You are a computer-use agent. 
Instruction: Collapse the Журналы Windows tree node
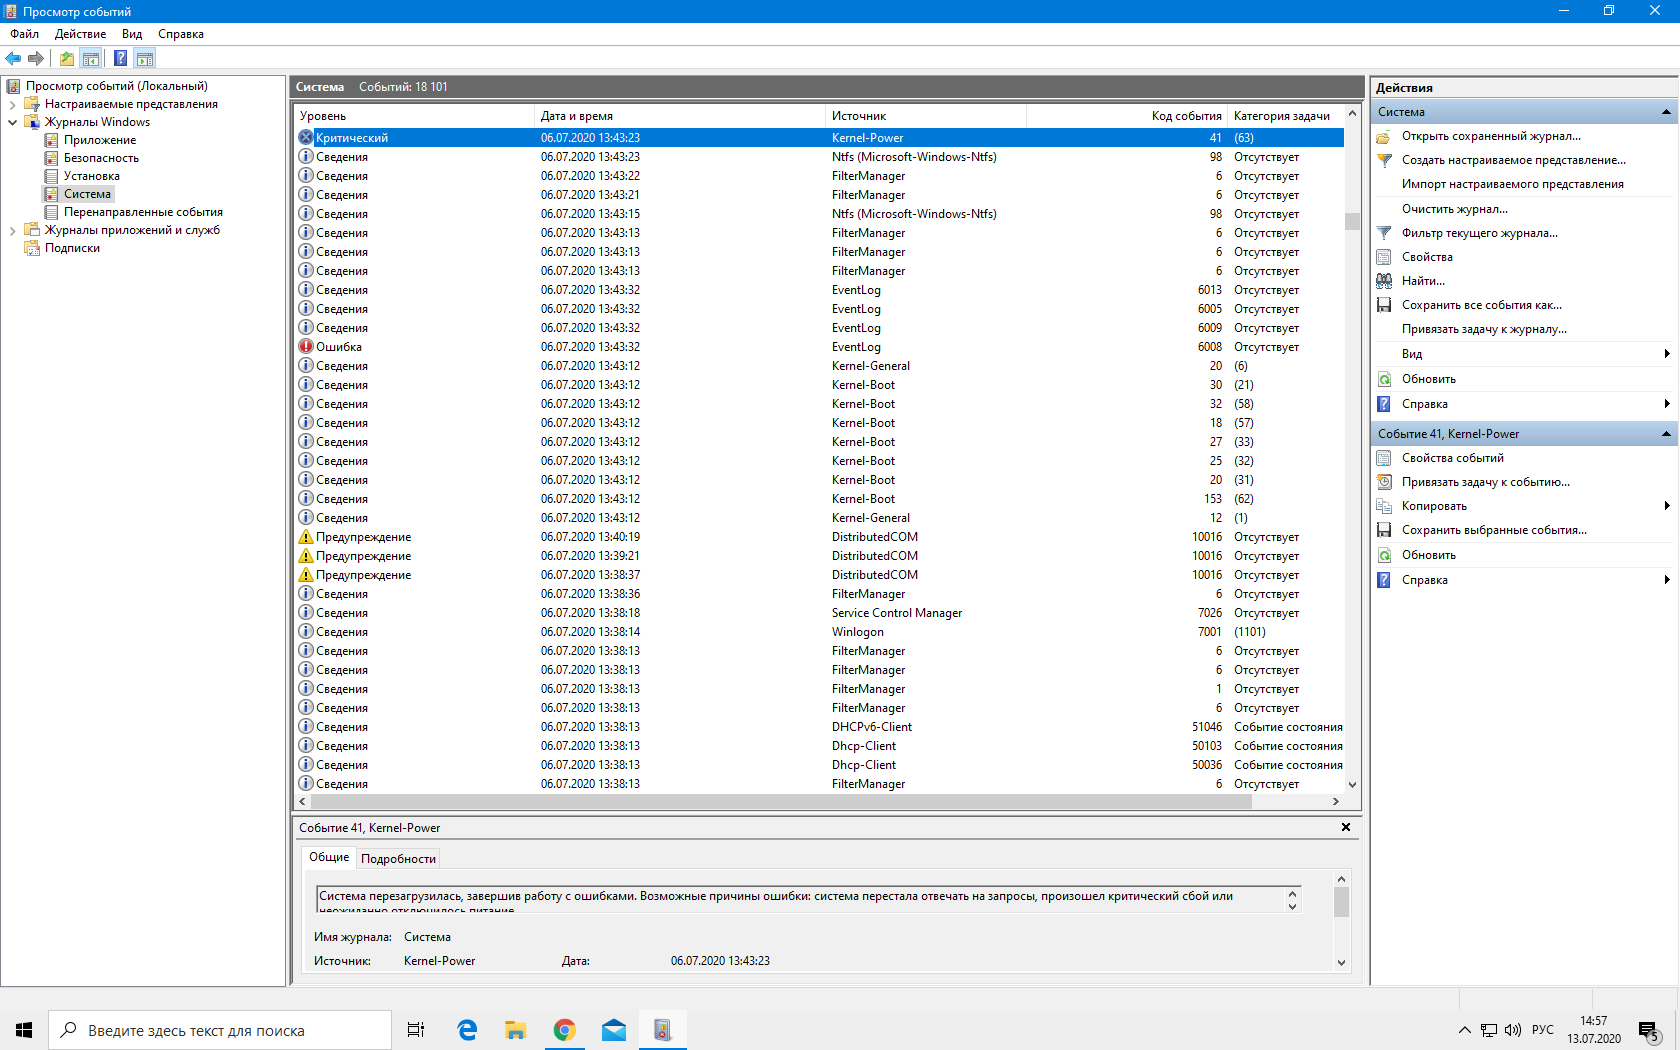tap(12, 122)
